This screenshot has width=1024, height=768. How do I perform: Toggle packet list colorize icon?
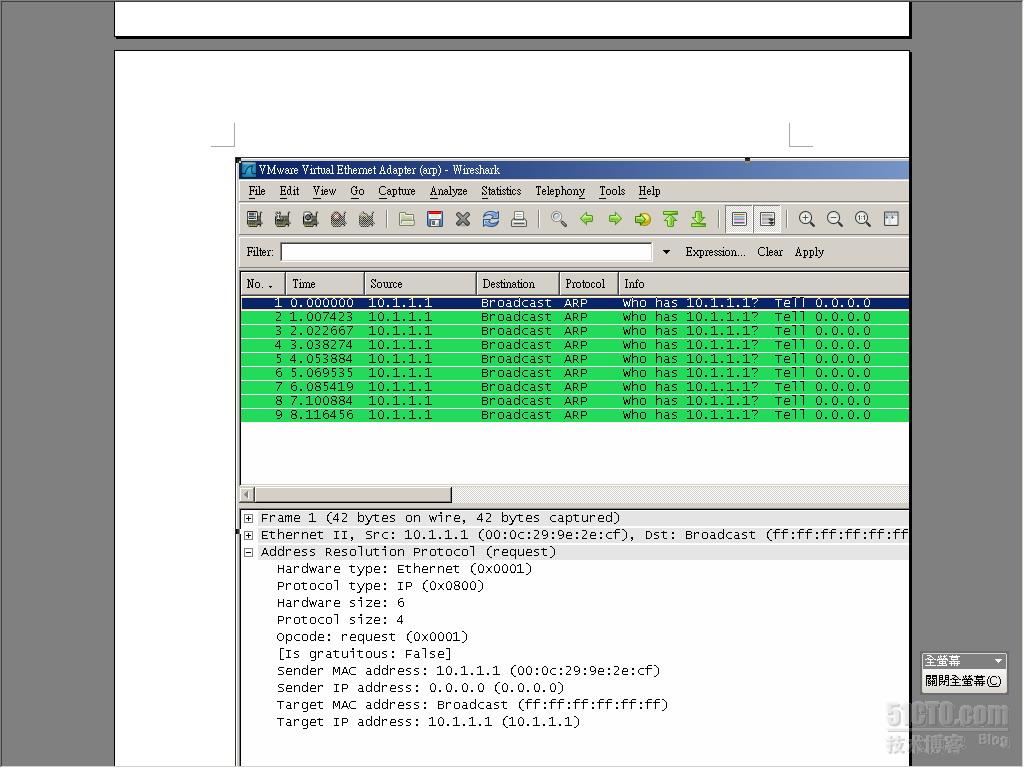[739, 219]
